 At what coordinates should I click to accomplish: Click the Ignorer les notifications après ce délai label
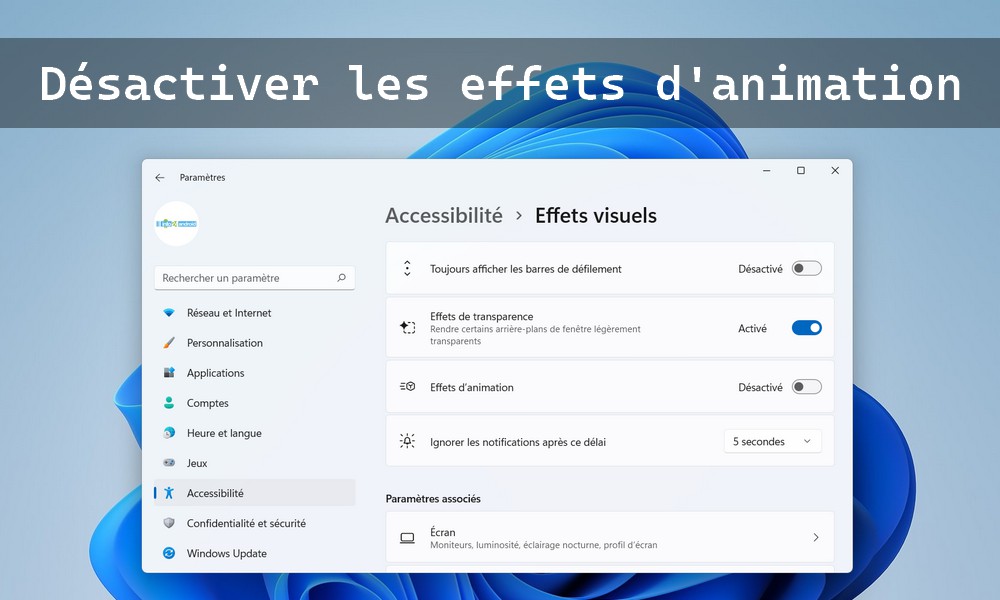[x=518, y=442]
